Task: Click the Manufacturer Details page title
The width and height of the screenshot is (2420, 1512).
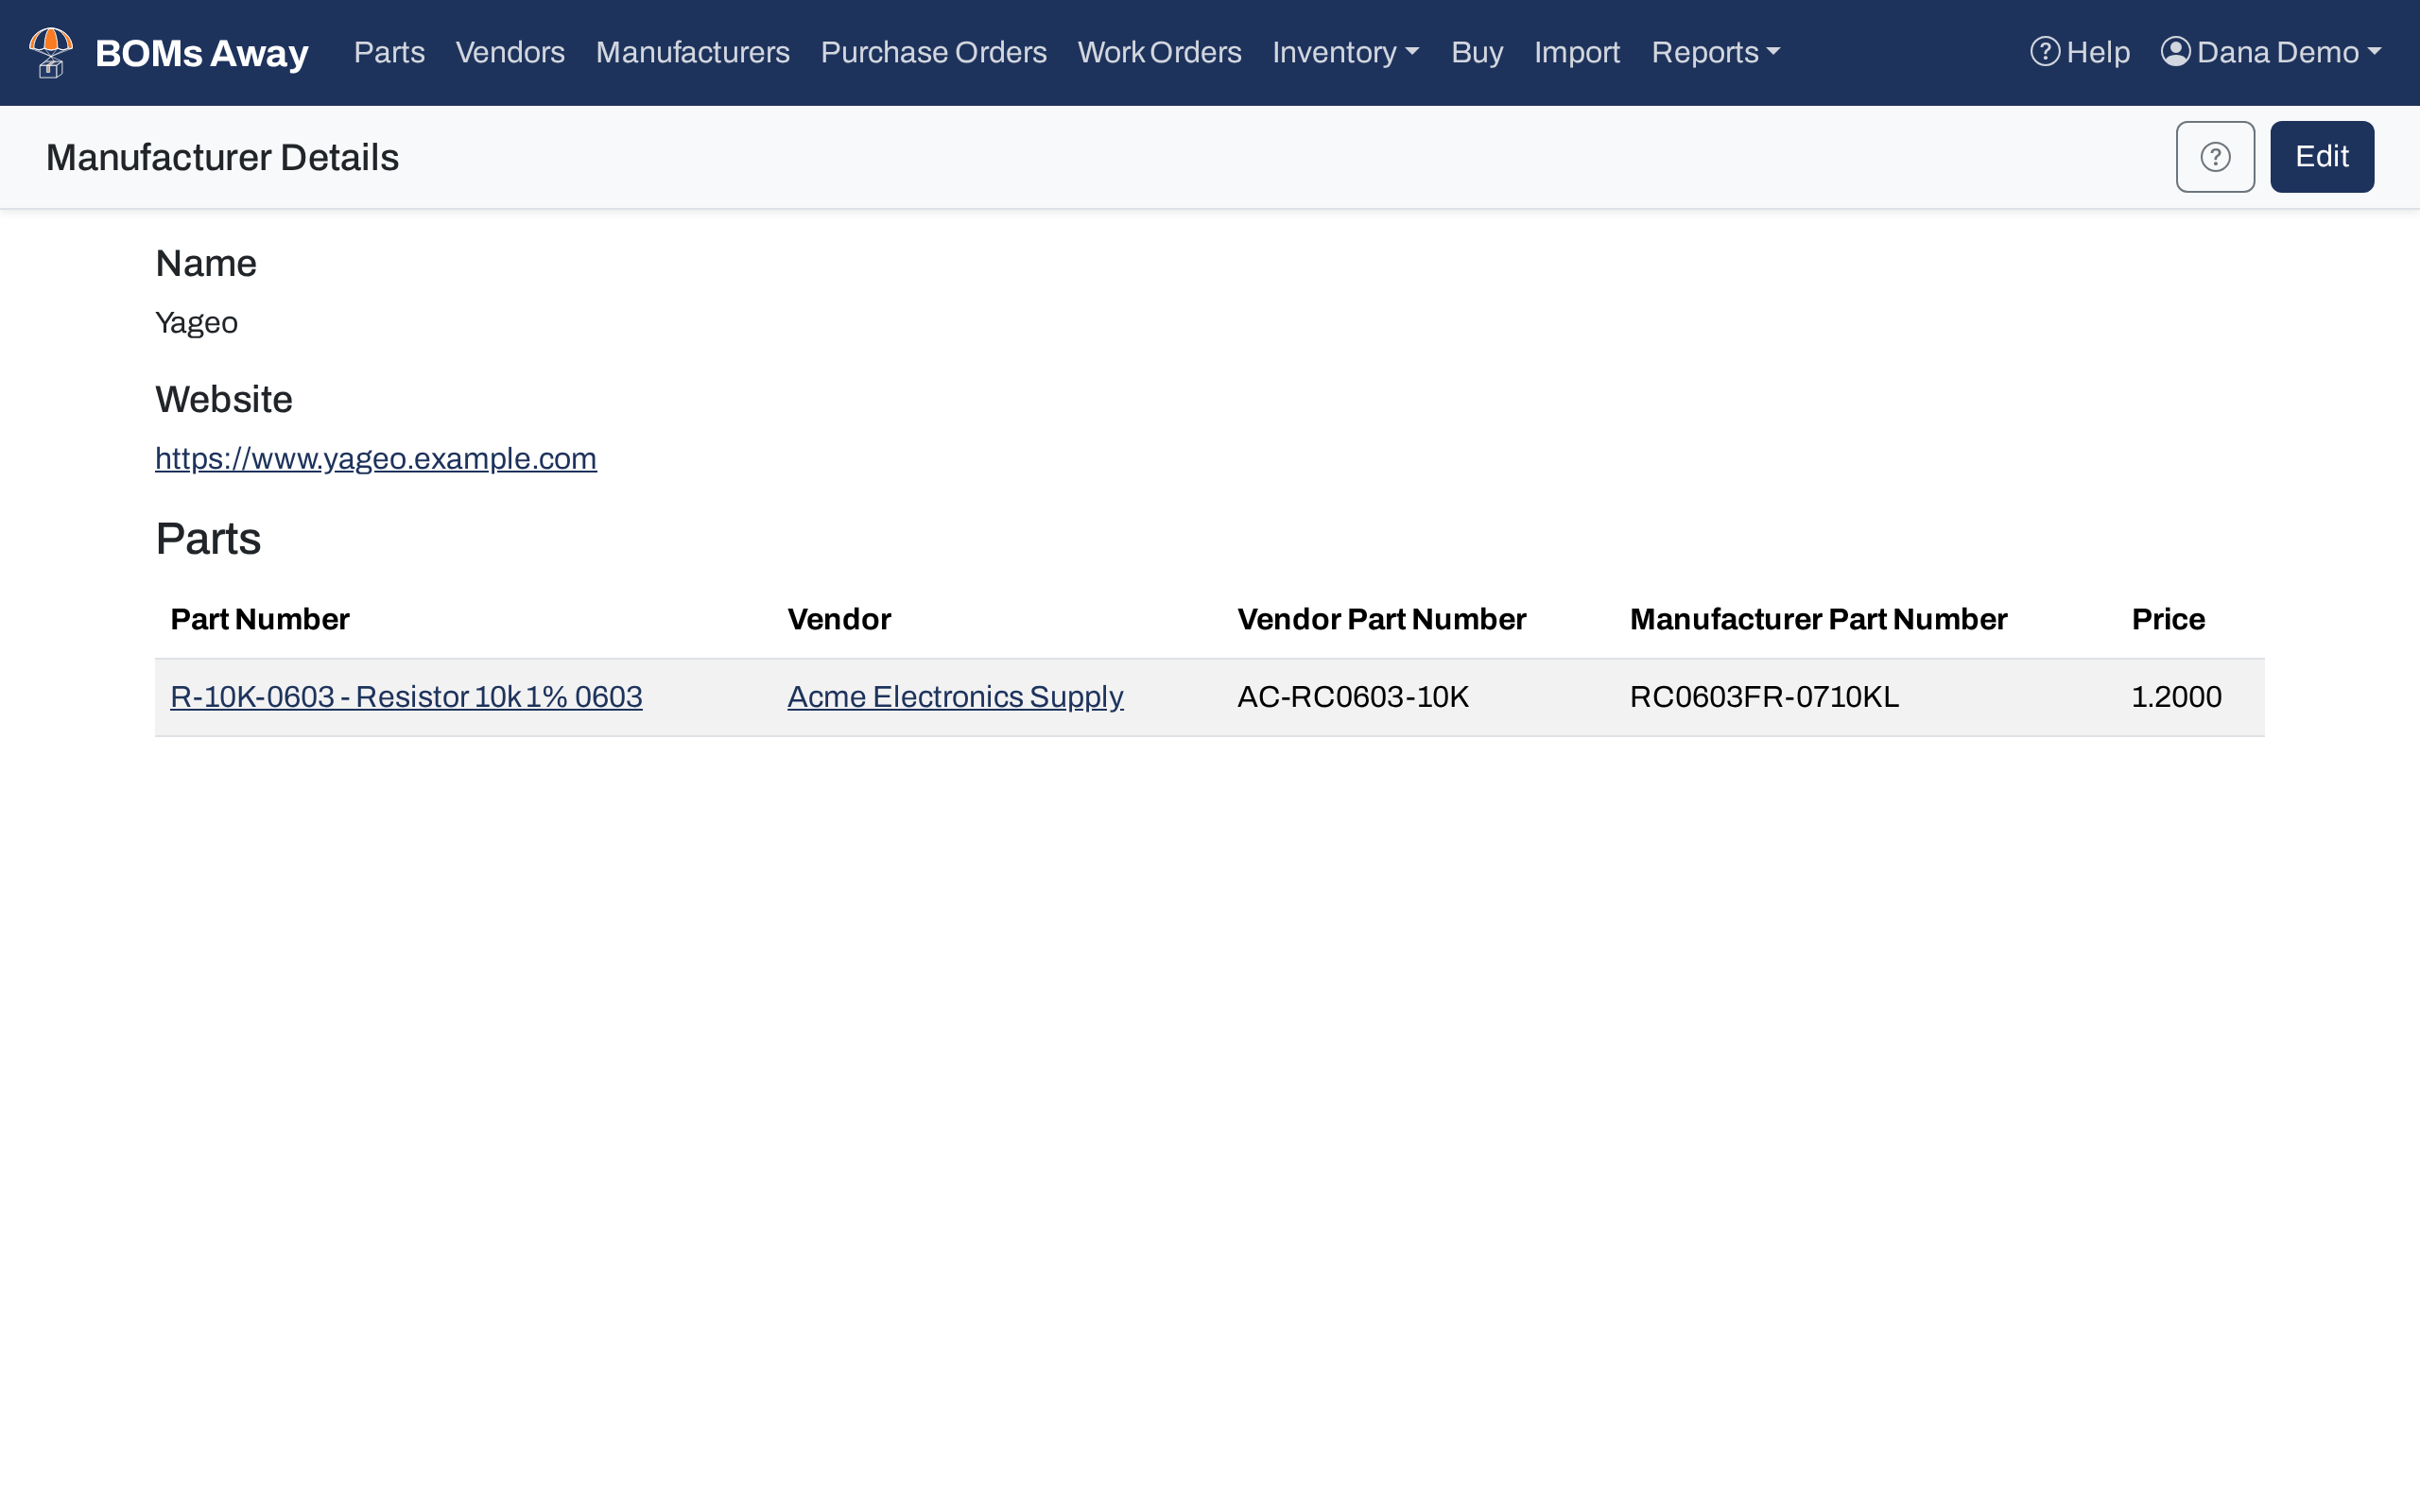Action: point(222,158)
